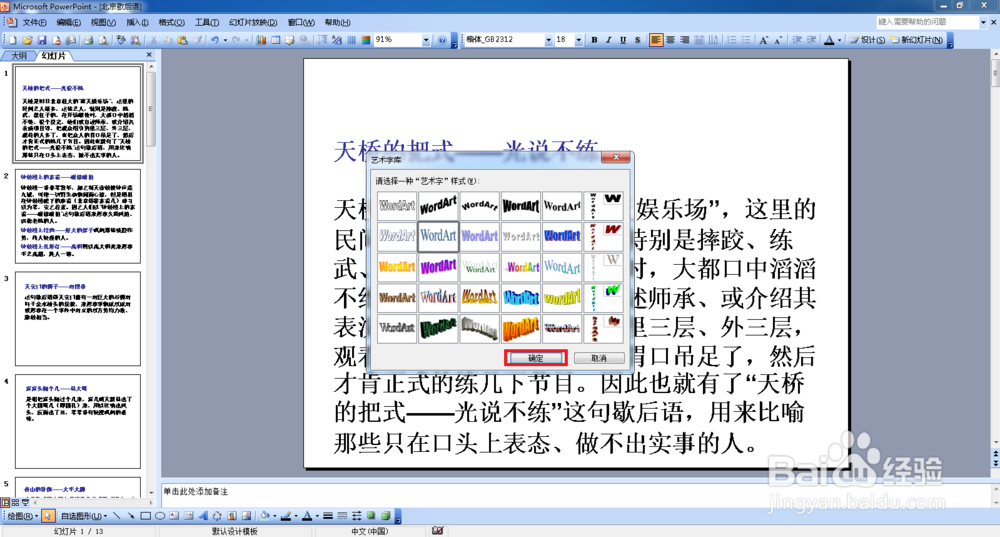Open the font name dropdown
This screenshot has width=1000, height=537.
pyautogui.click(x=548, y=40)
